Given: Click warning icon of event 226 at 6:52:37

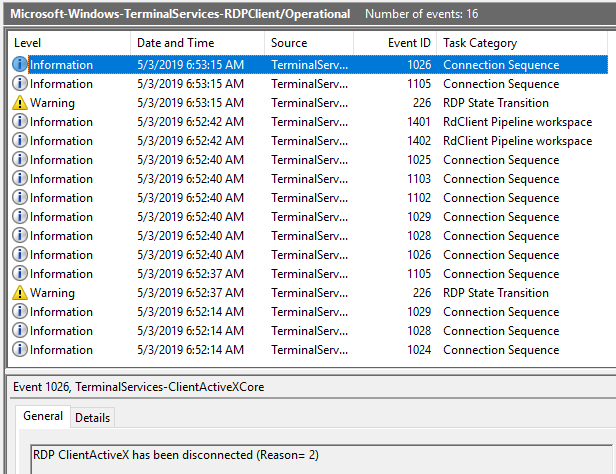Looking at the screenshot, I should click(20, 293).
